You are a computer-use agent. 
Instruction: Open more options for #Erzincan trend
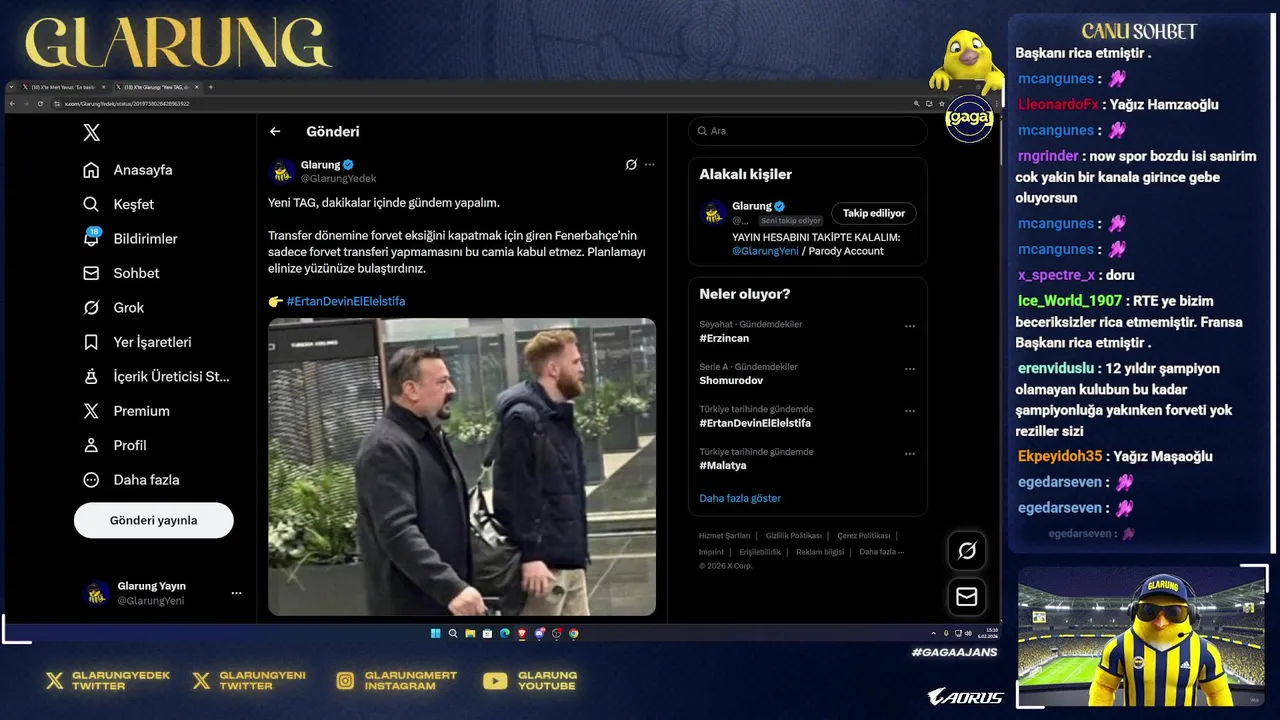(x=910, y=326)
